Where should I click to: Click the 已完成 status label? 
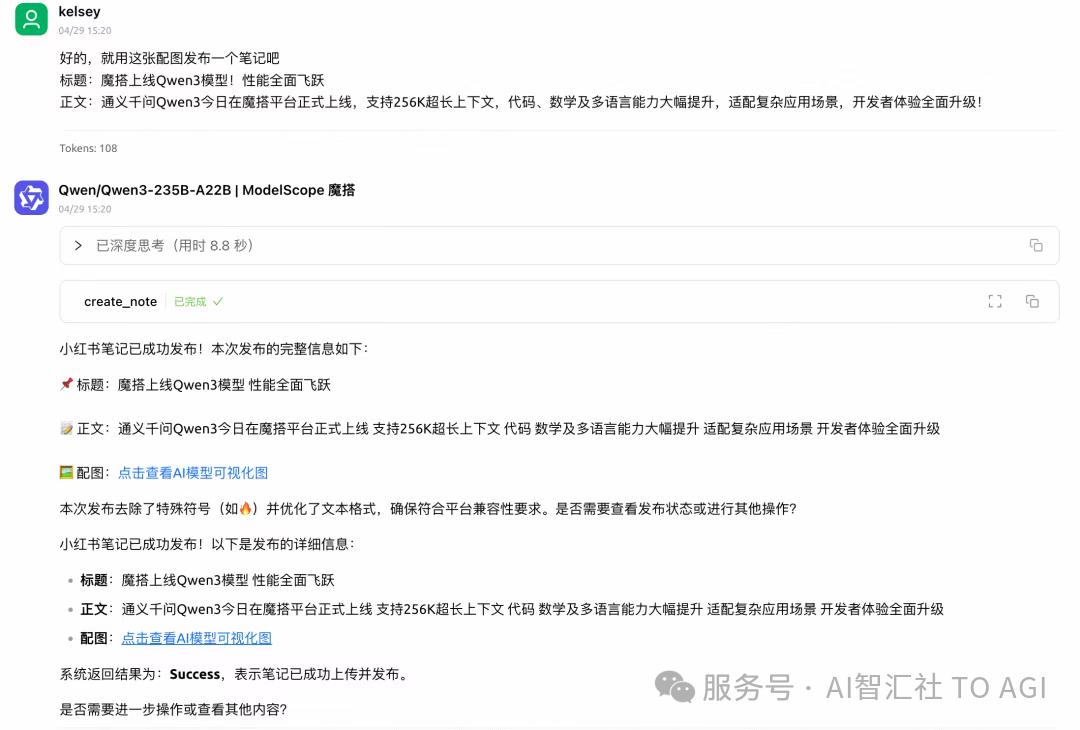(190, 302)
